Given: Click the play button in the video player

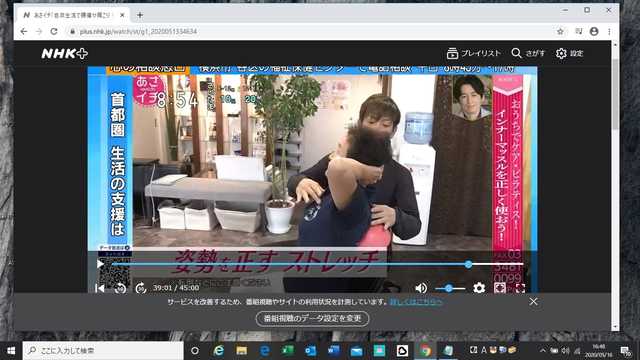Looking at the screenshot, I should [100, 264].
